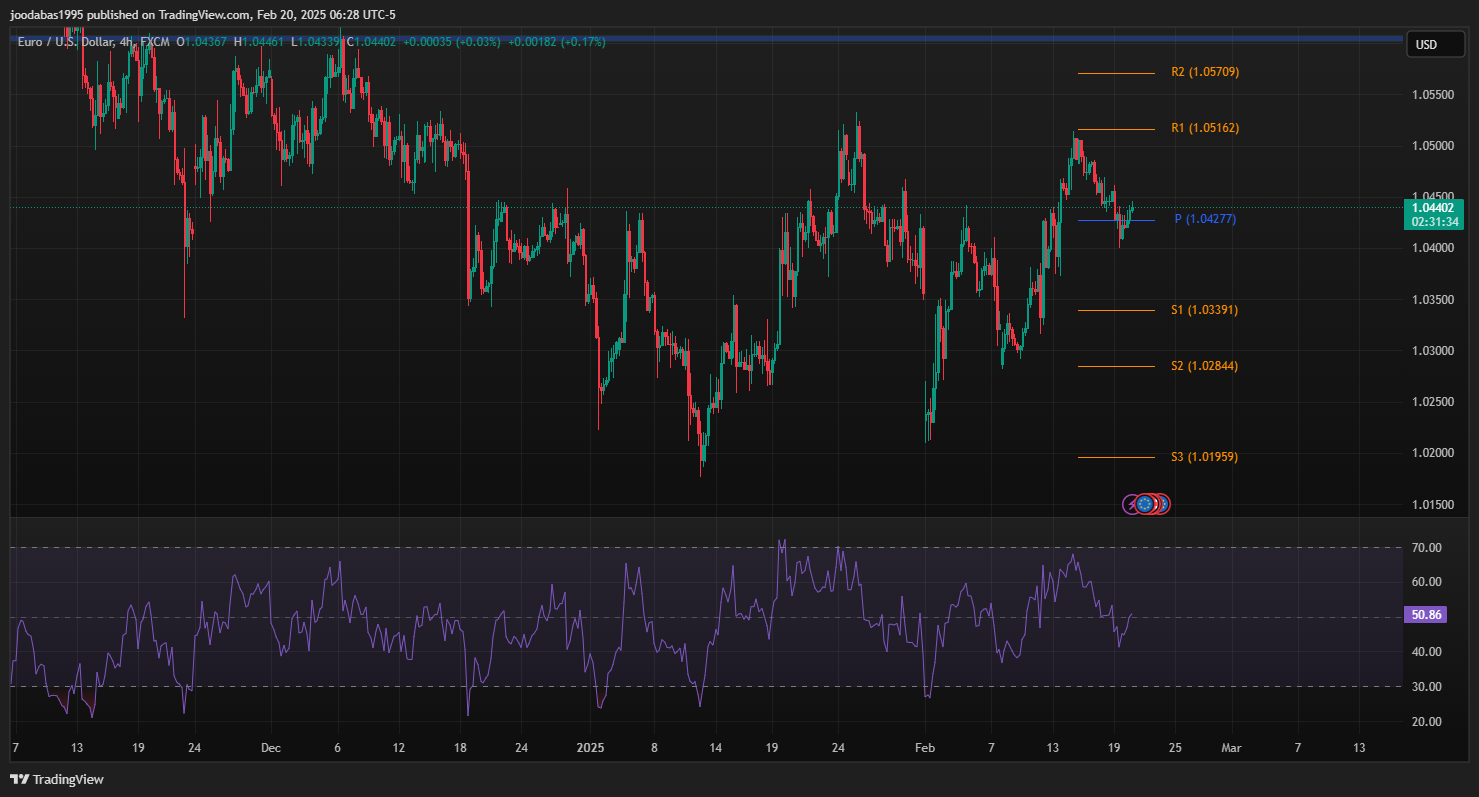1479x797 pixels.
Task: Select the S2 (1.02844) support label
Action: [x=1204, y=366]
